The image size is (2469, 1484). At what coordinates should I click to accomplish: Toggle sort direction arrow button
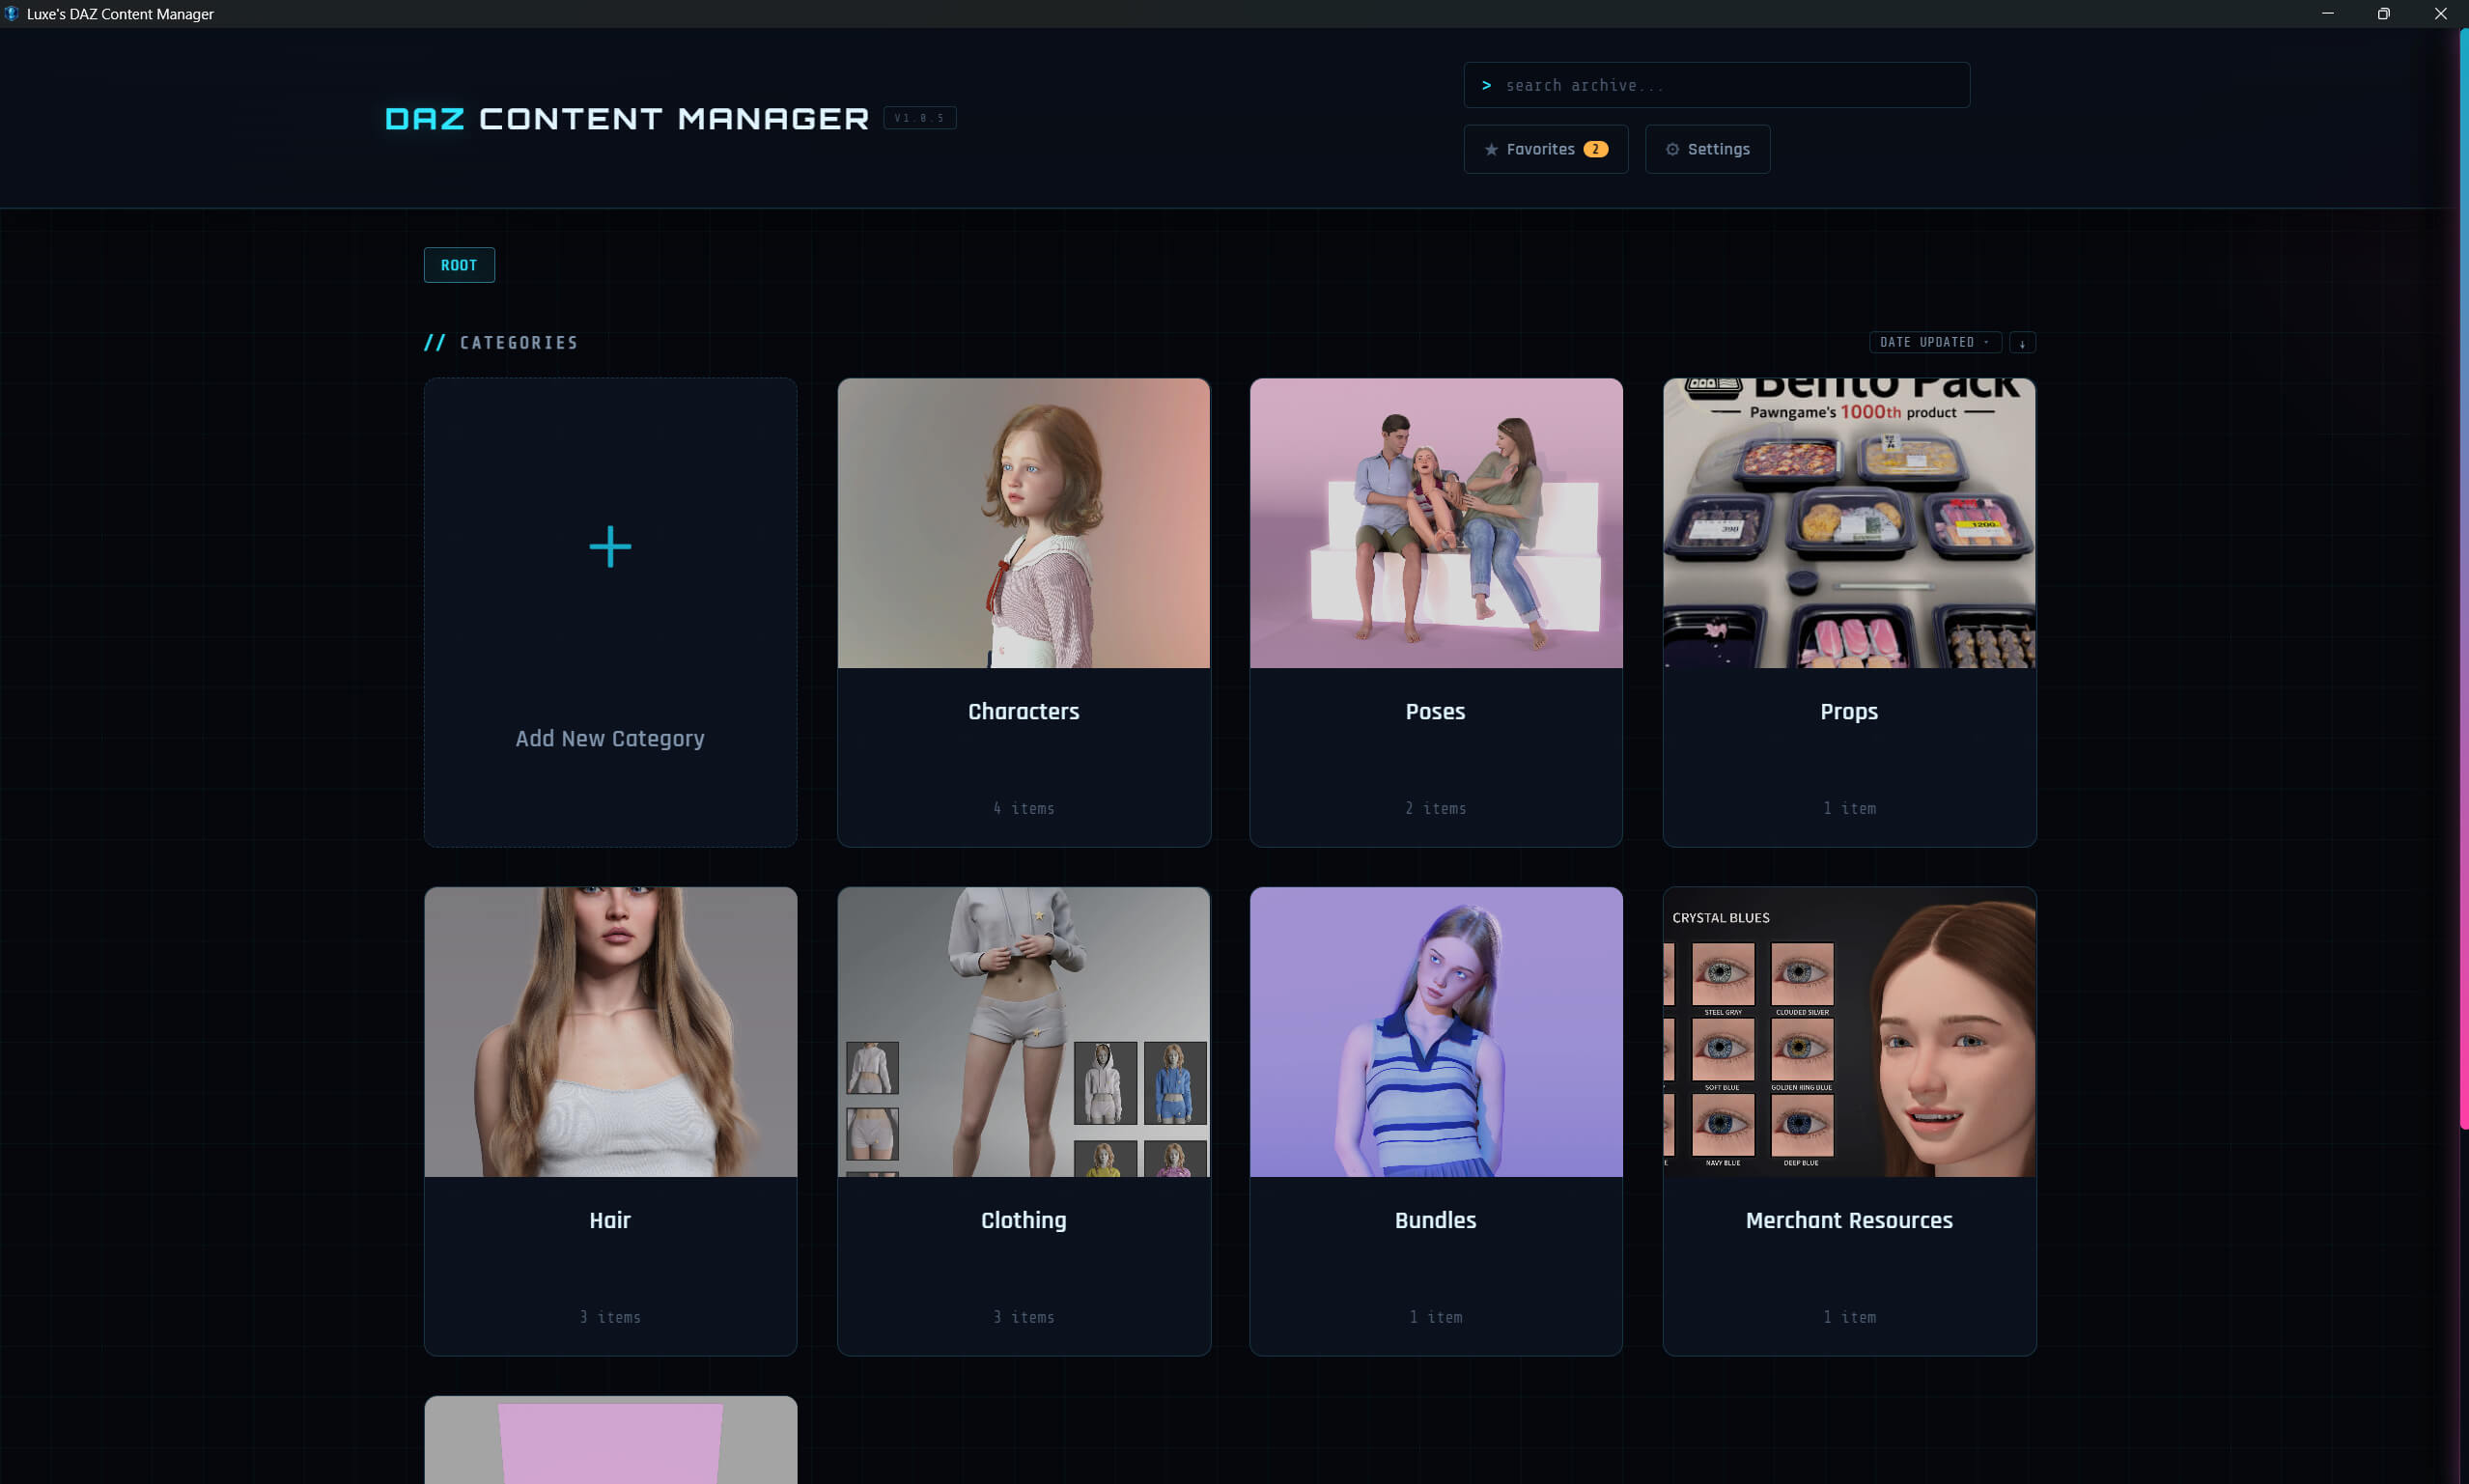click(x=2022, y=342)
